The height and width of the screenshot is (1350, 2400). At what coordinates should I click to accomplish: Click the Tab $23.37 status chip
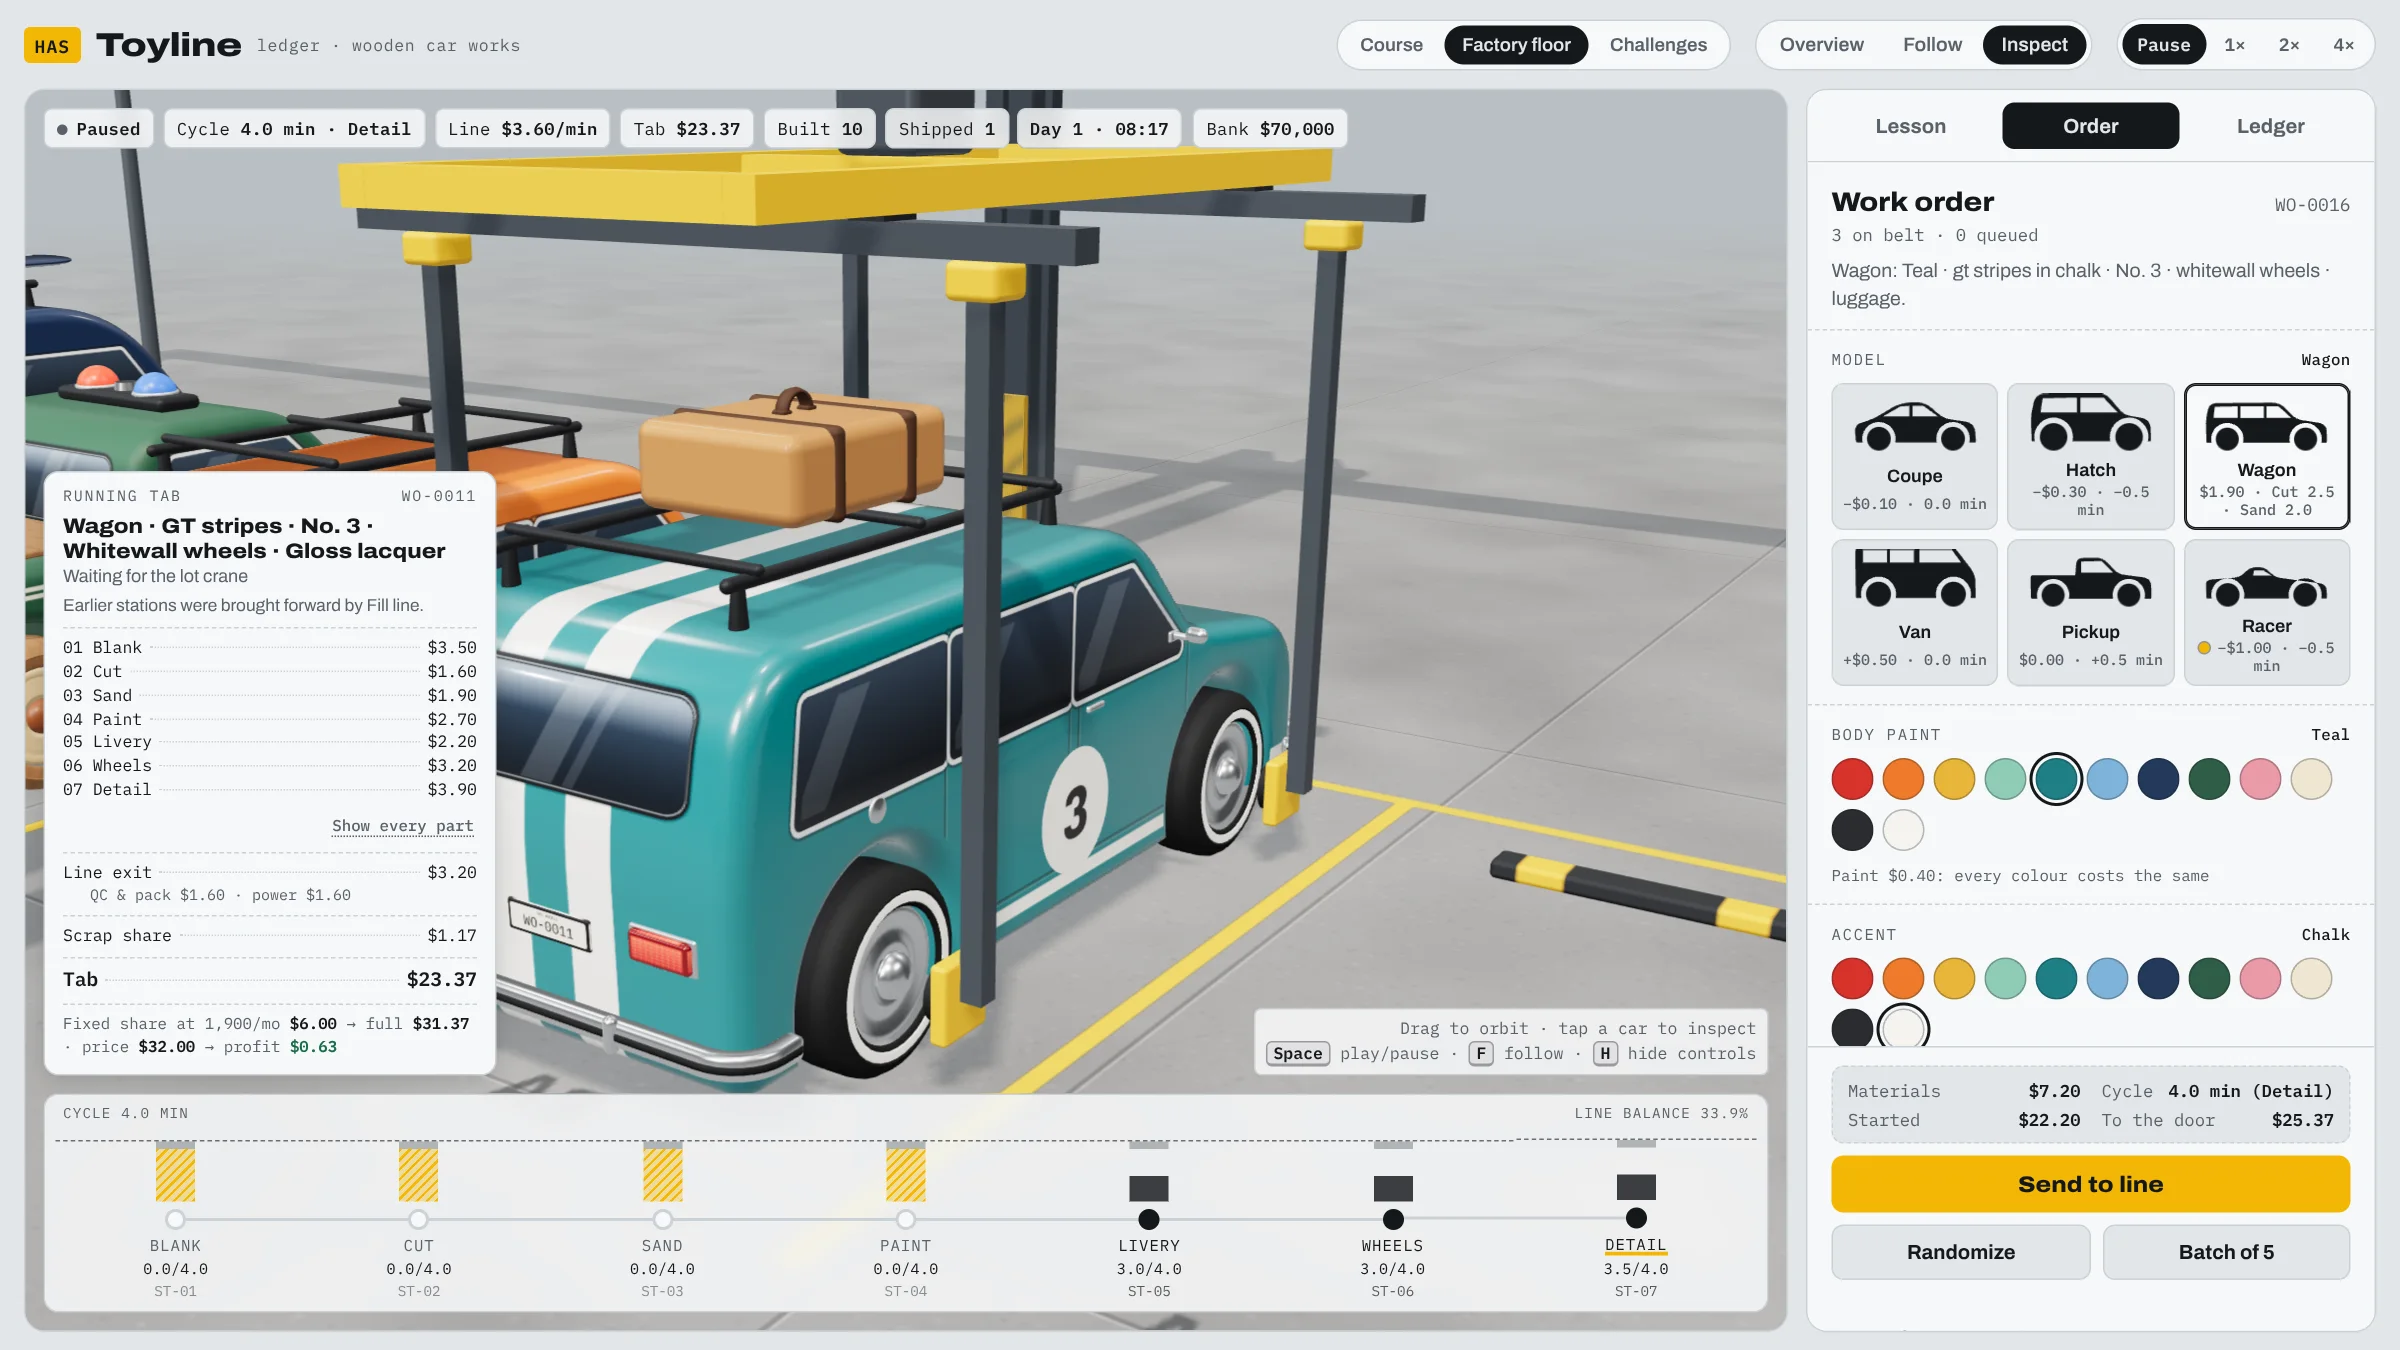point(687,129)
